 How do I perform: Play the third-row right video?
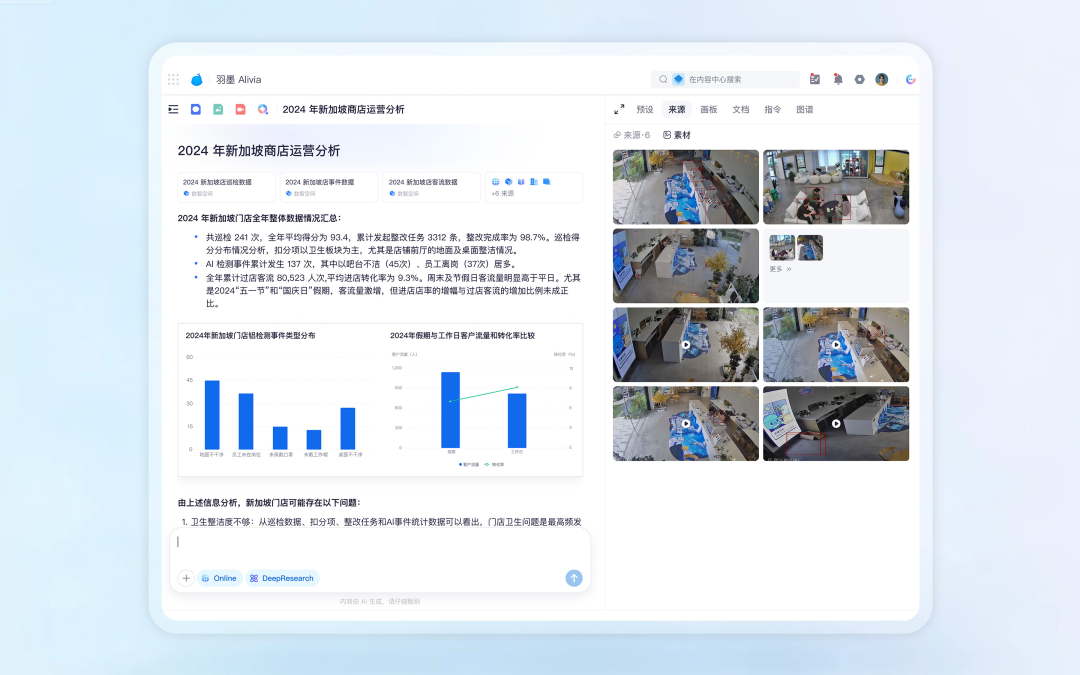pos(836,344)
